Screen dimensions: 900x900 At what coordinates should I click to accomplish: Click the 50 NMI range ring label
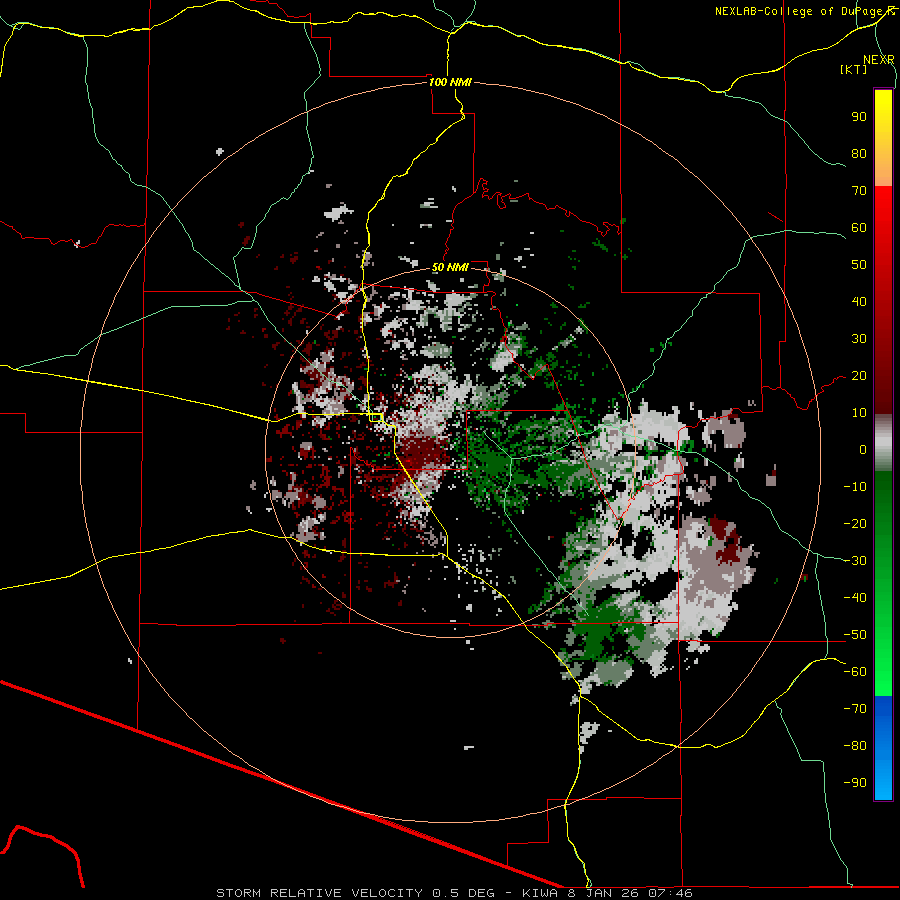451,267
